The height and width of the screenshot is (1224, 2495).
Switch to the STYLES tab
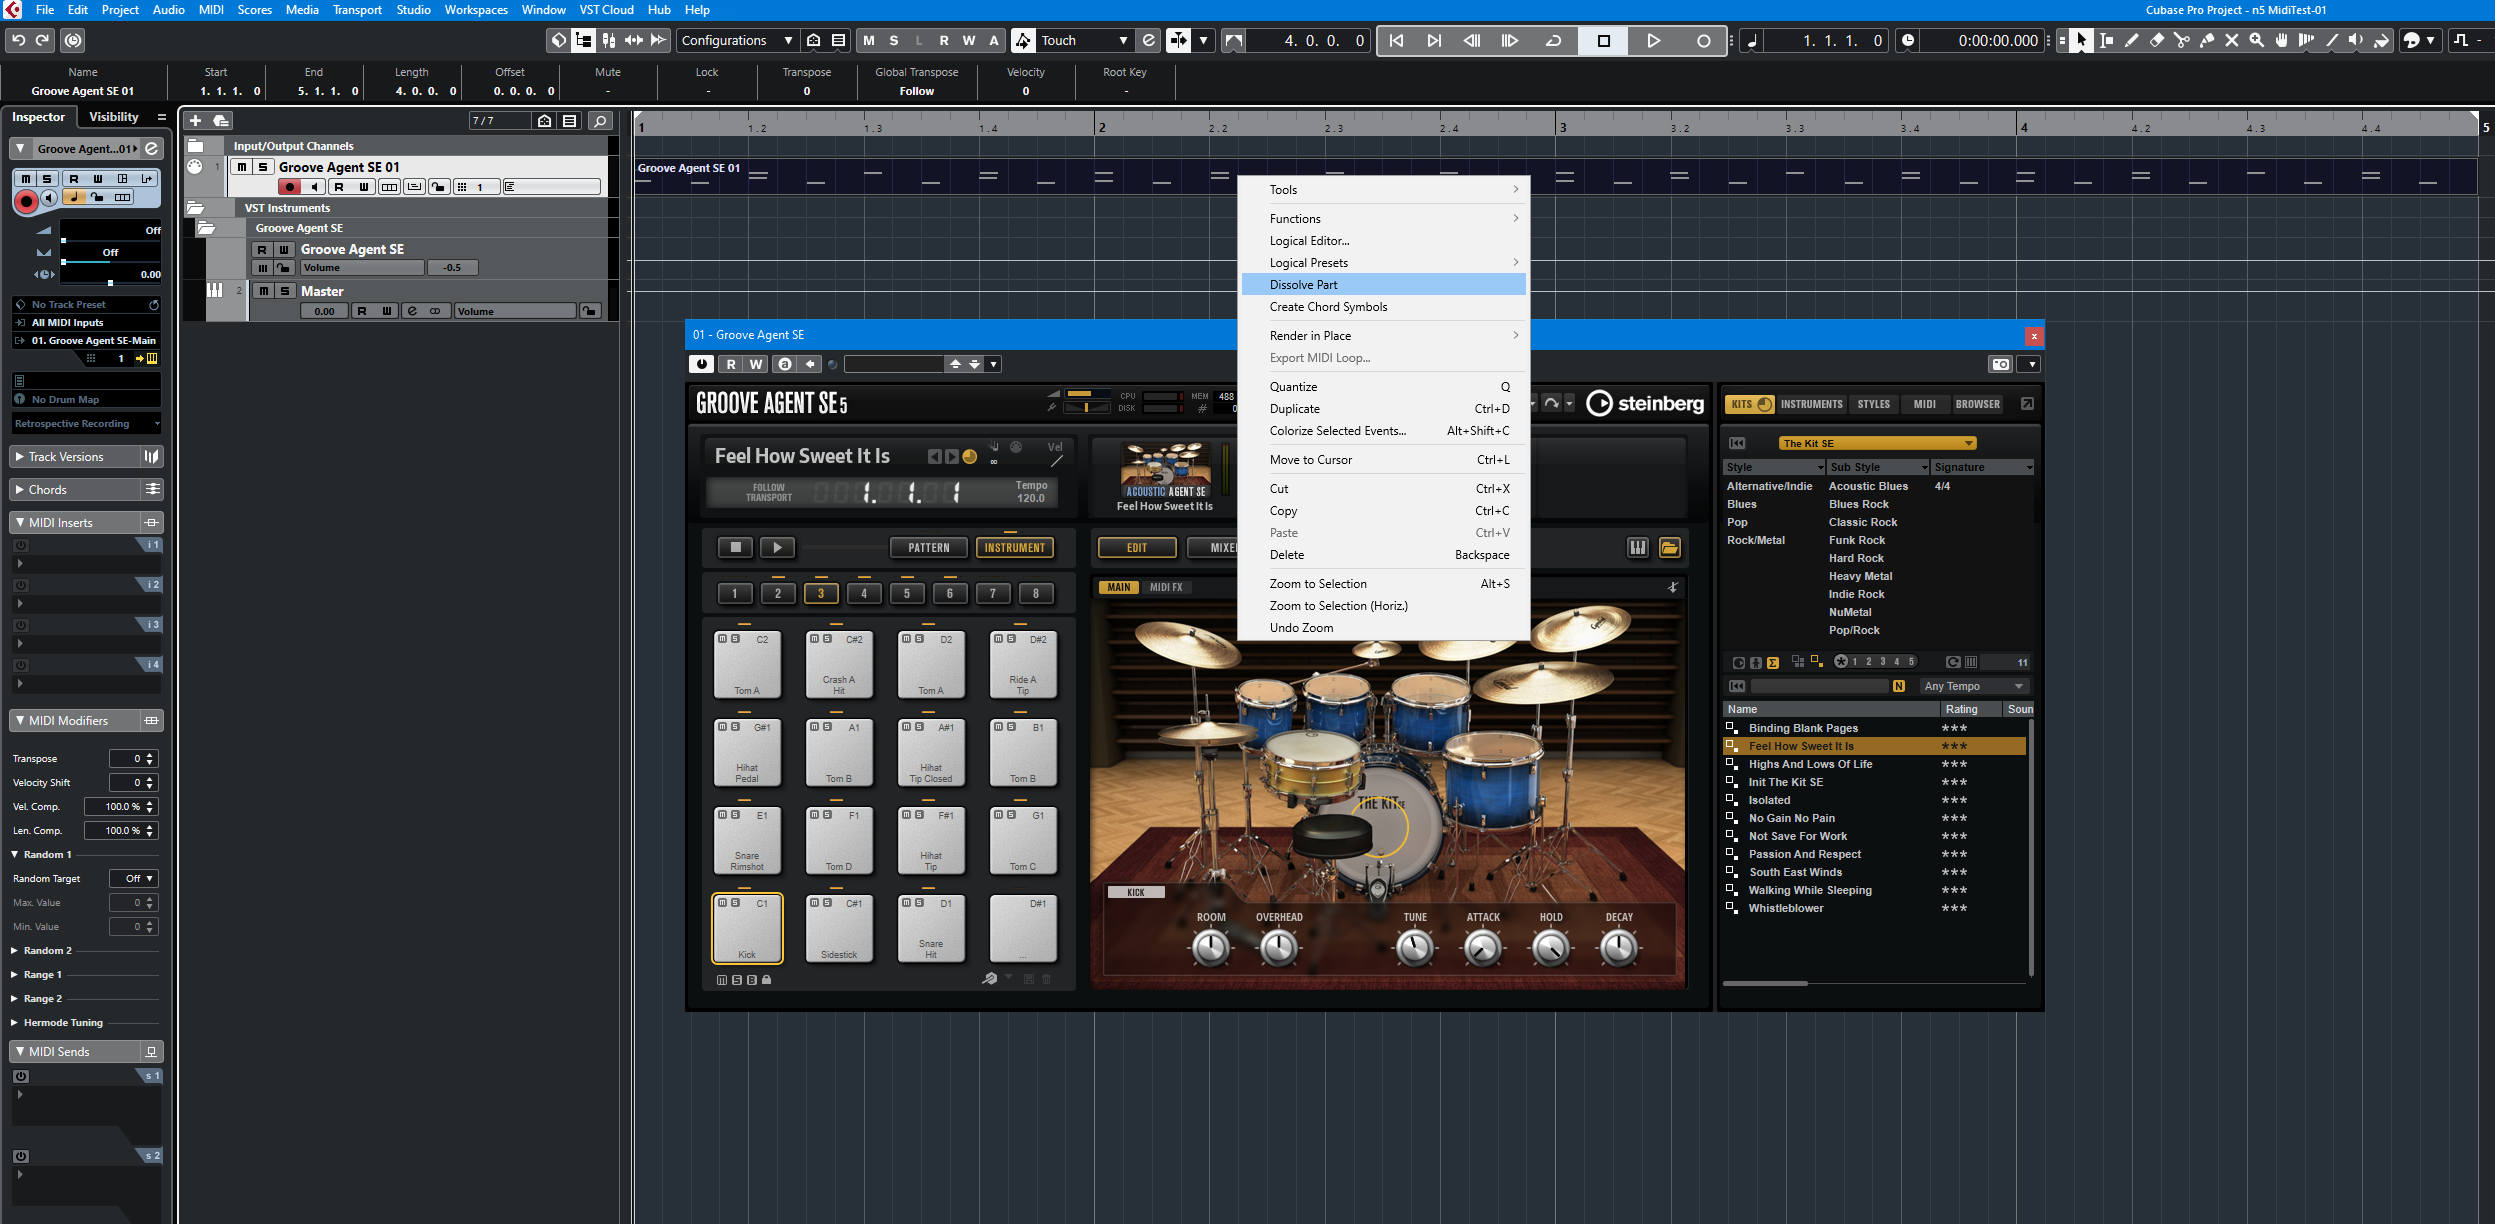pyautogui.click(x=1873, y=404)
